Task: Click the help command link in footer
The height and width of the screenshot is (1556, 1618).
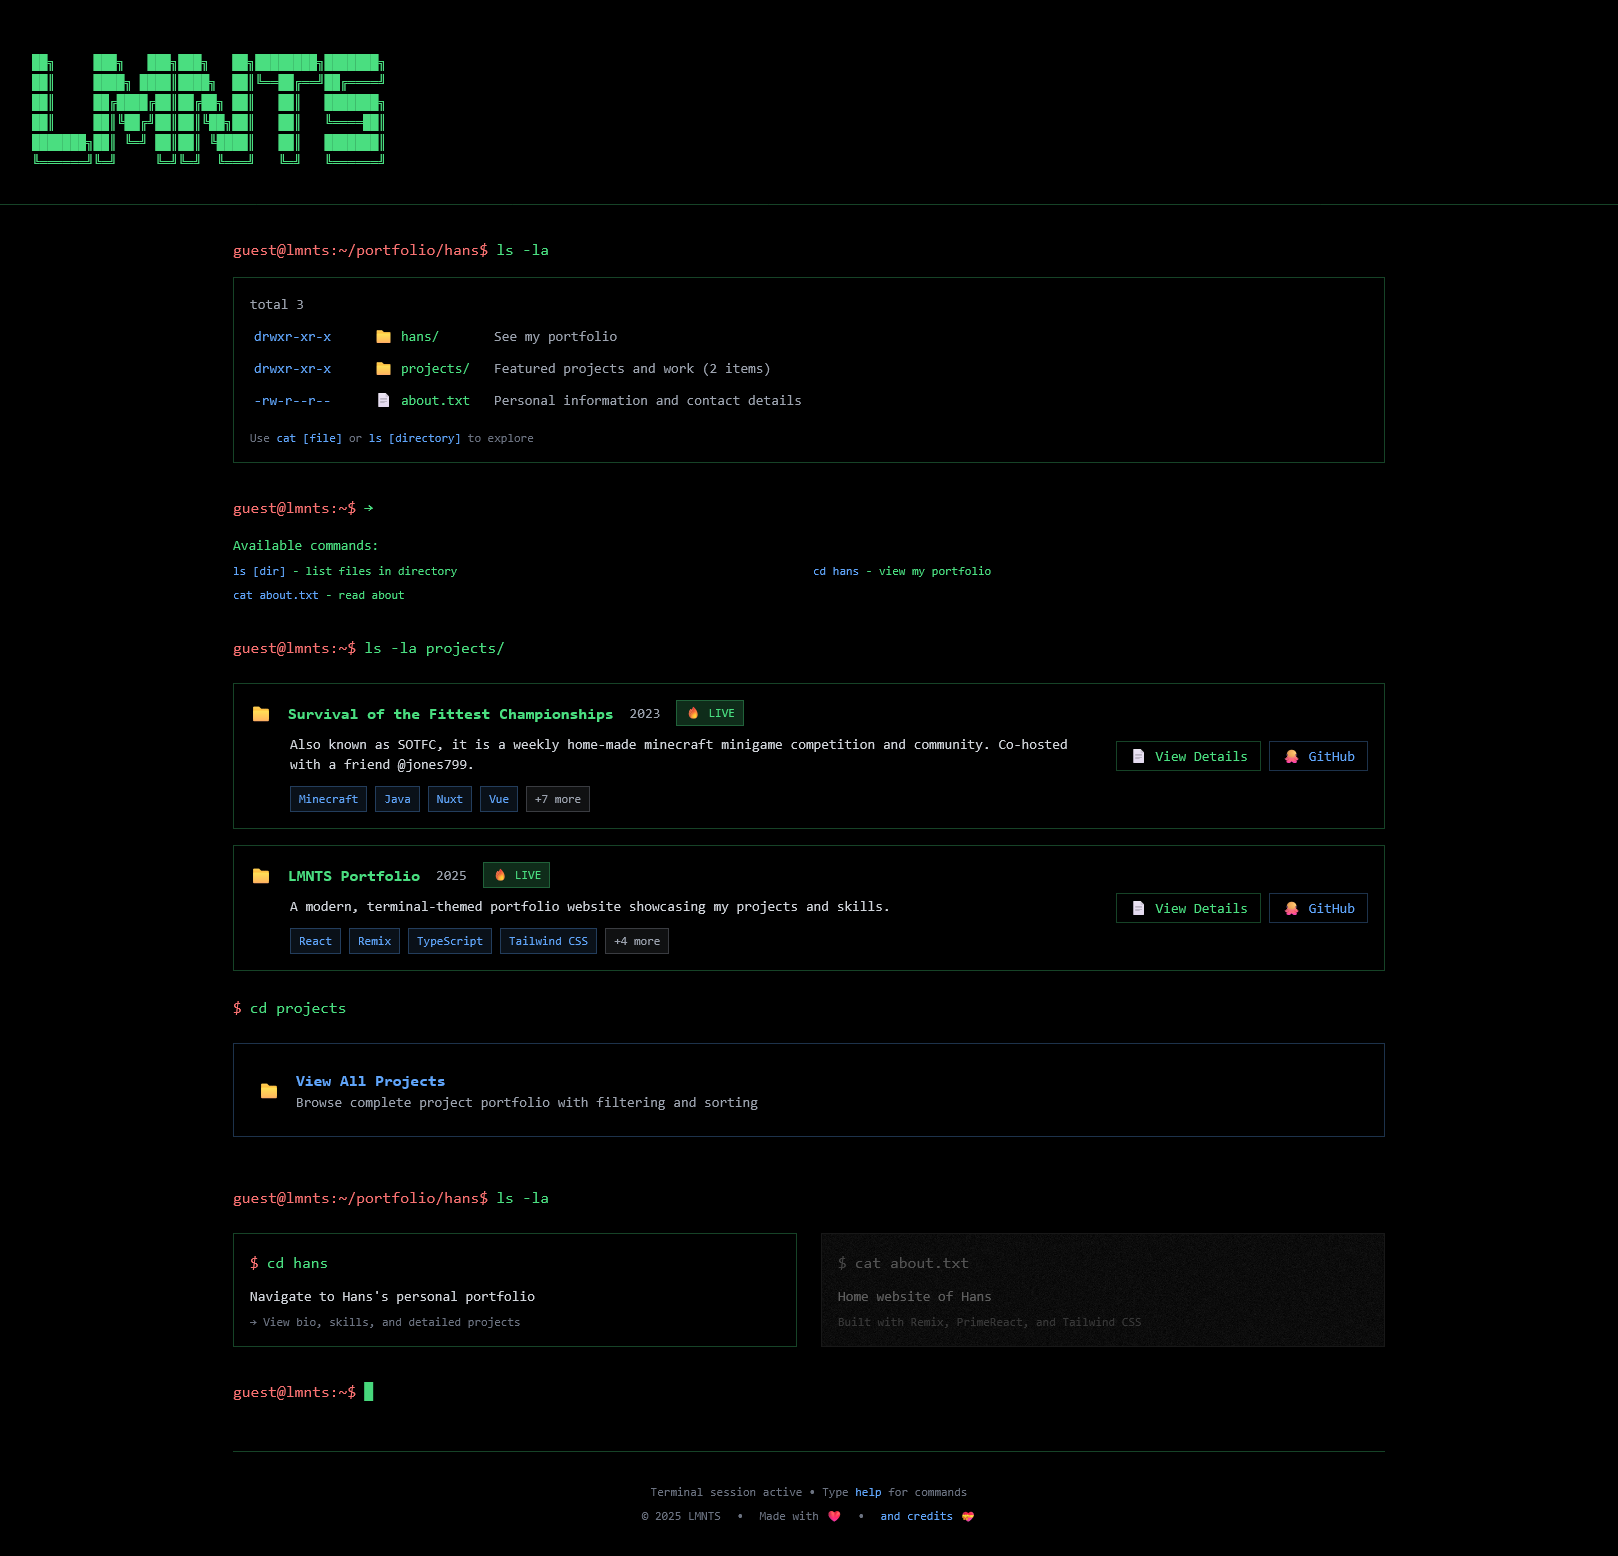Action: click(868, 1493)
